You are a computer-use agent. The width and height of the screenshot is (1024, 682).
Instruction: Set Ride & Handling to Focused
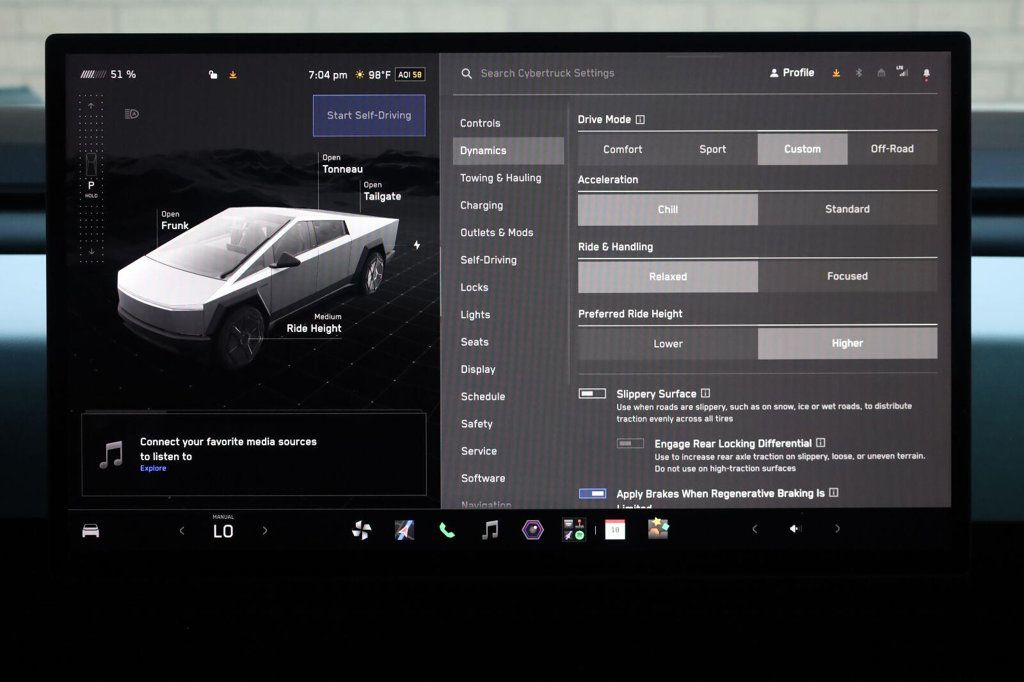click(847, 276)
